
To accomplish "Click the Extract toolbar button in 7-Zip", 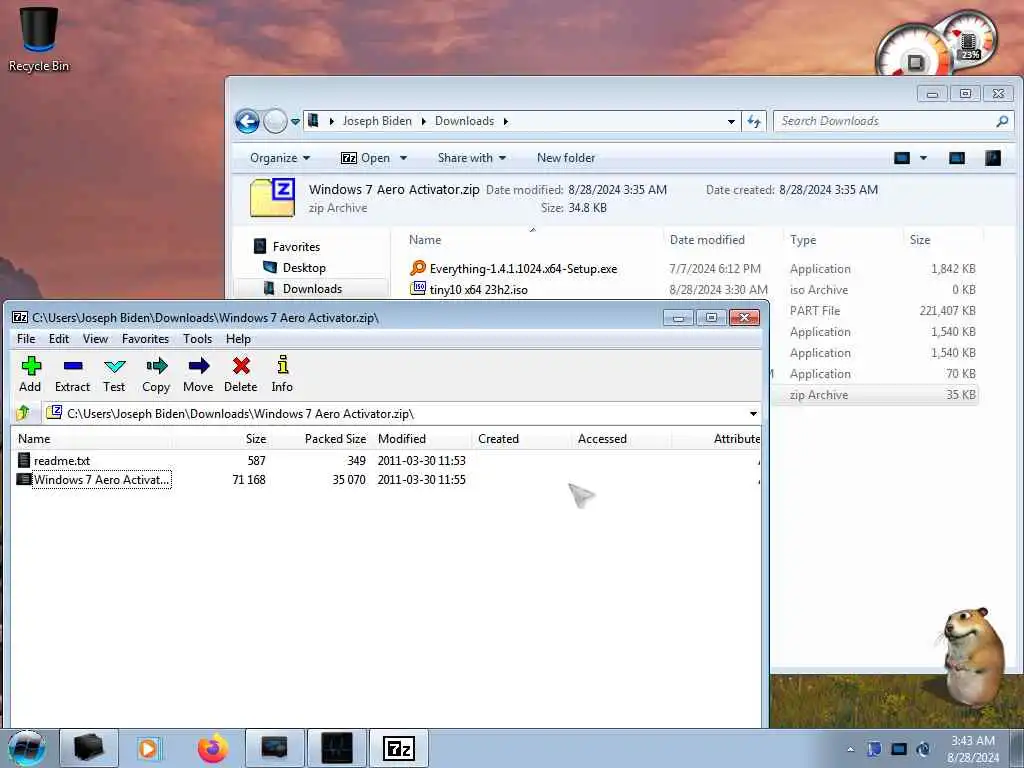I will 72,374.
